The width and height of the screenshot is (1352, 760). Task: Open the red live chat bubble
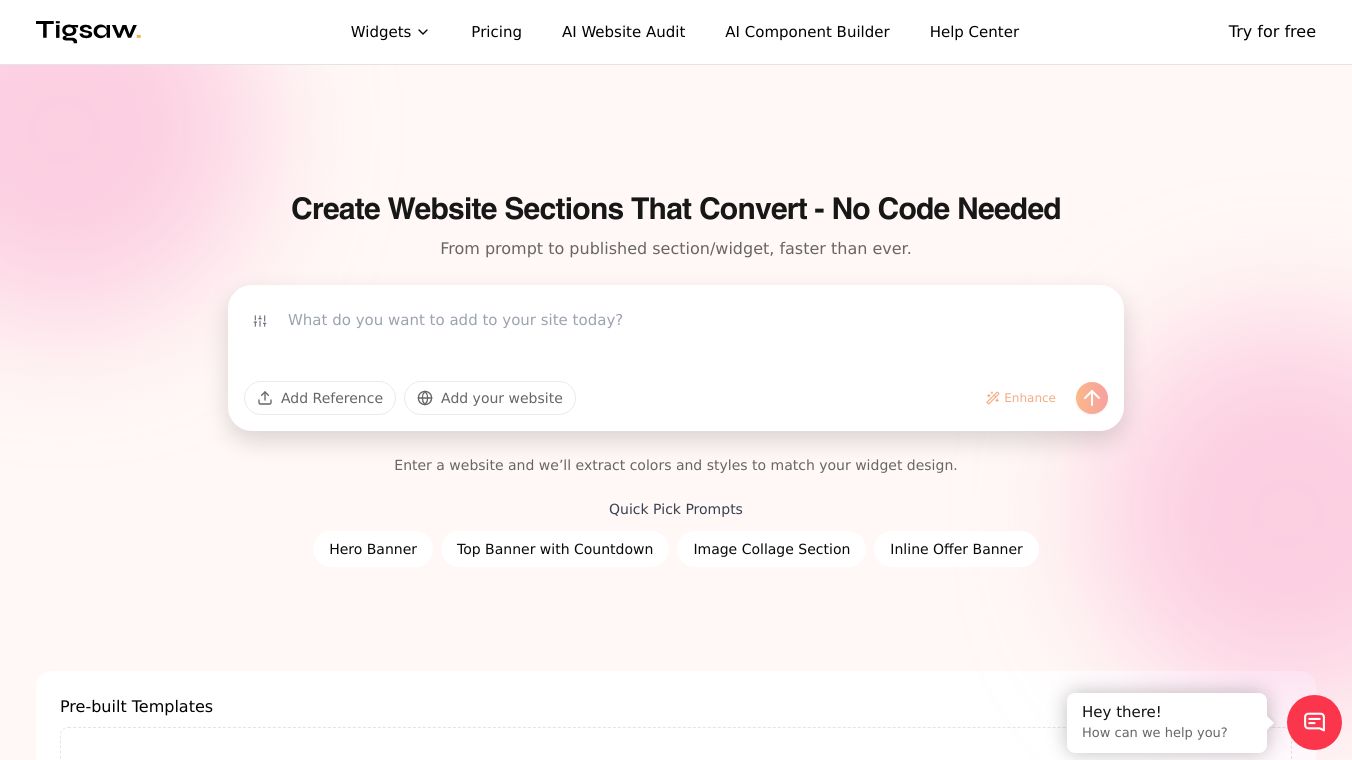(x=1313, y=722)
